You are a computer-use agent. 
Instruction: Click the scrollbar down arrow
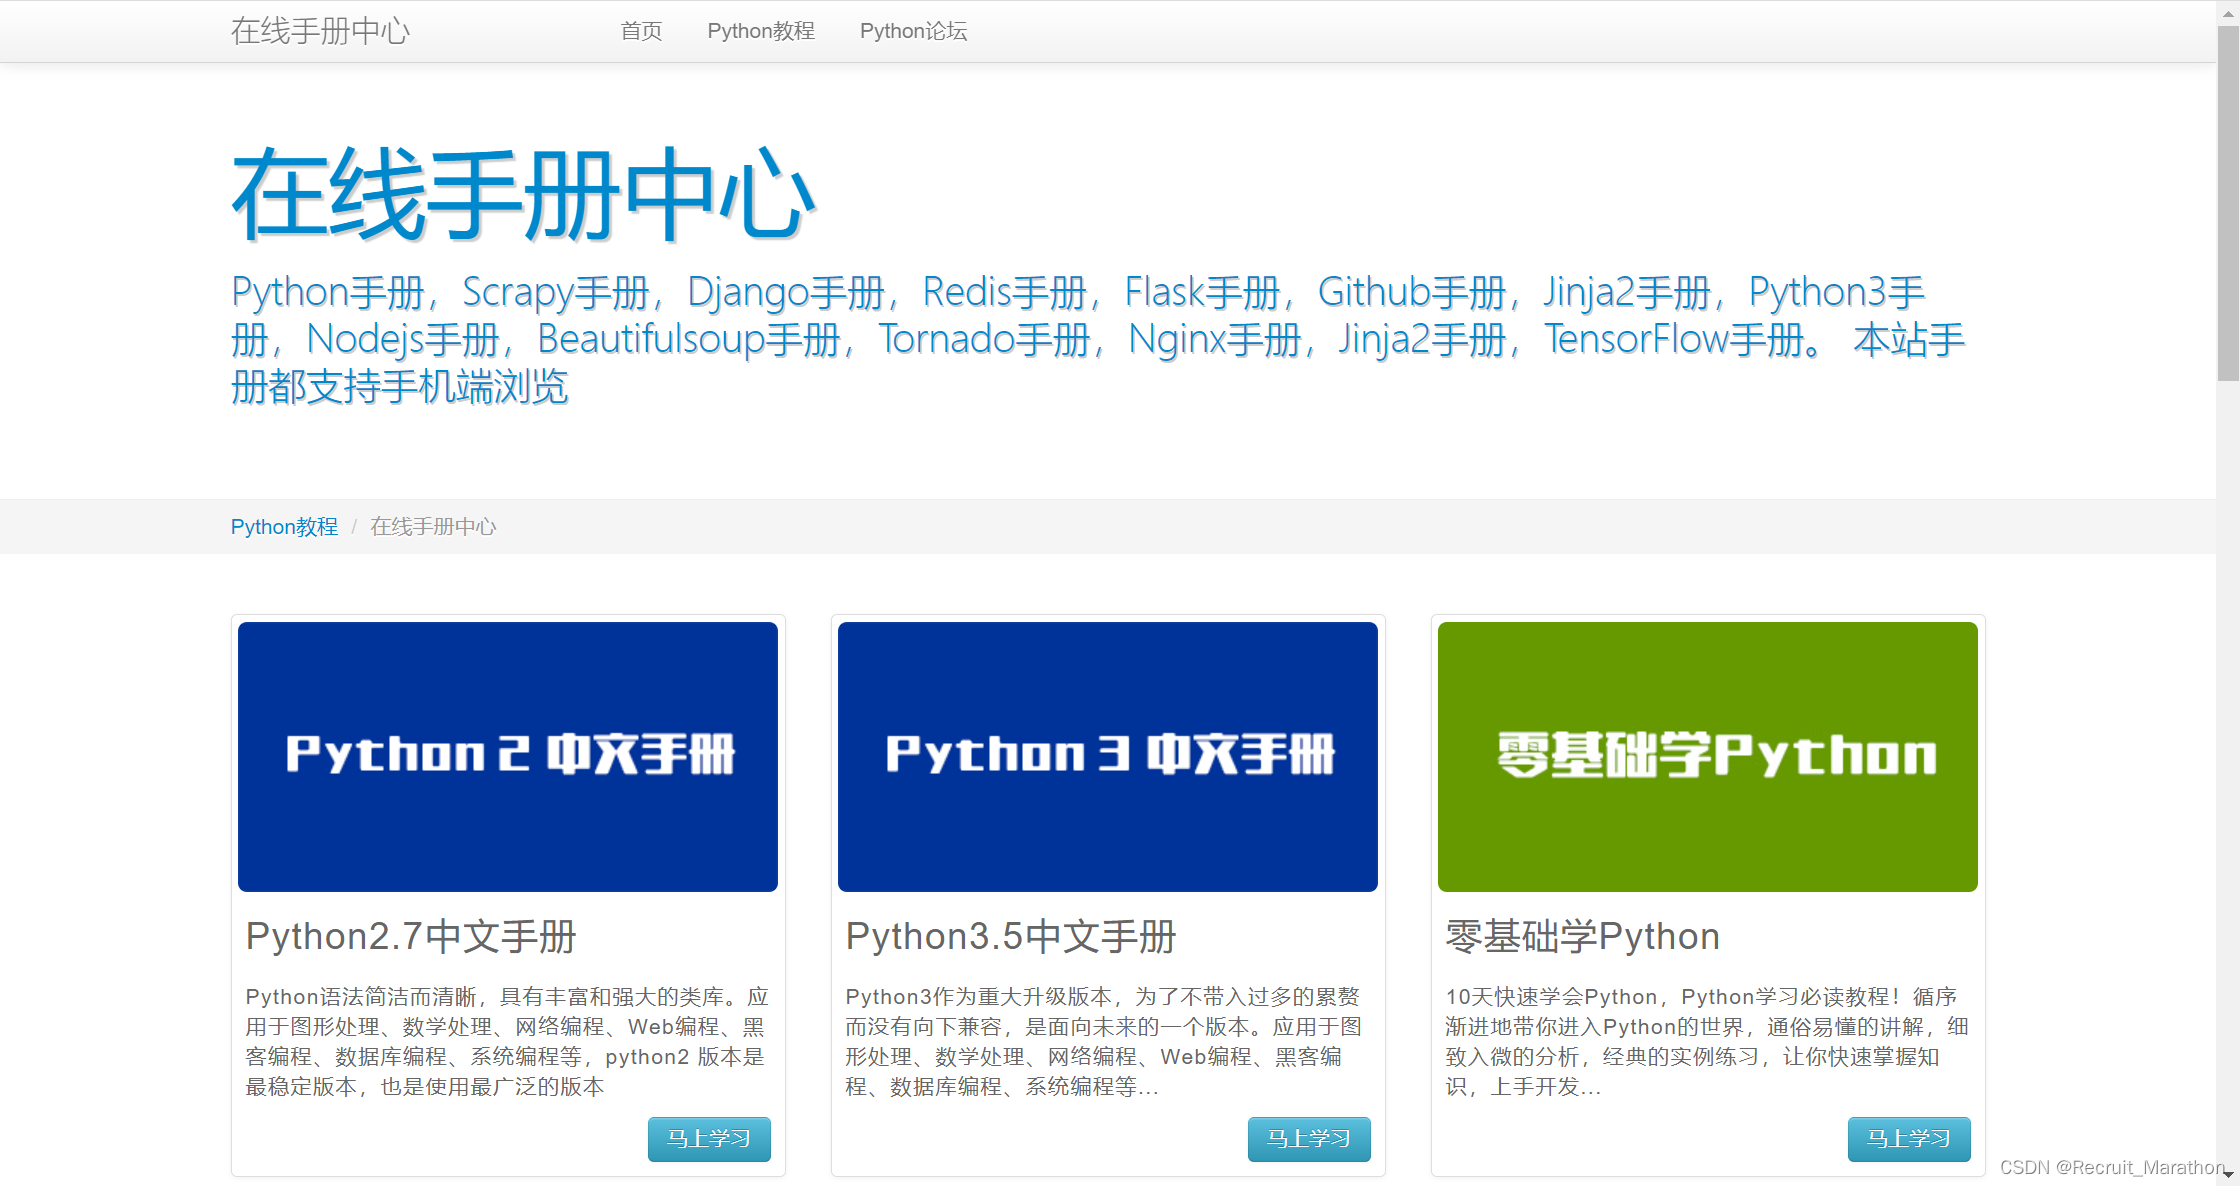point(2228,1175)
